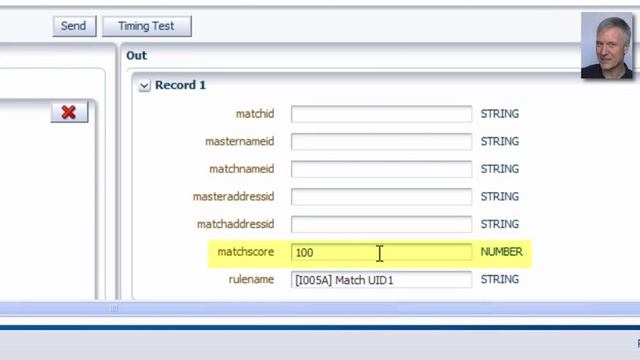
Task: Click into the matchnameid field
Action: [x=381, y=169]
